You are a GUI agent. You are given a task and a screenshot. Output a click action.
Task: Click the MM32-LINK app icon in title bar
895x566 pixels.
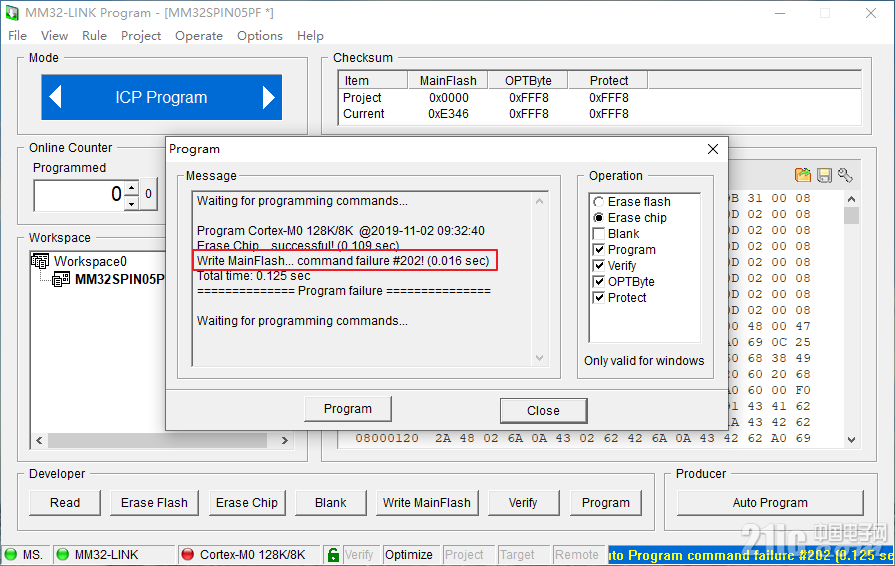12,13
